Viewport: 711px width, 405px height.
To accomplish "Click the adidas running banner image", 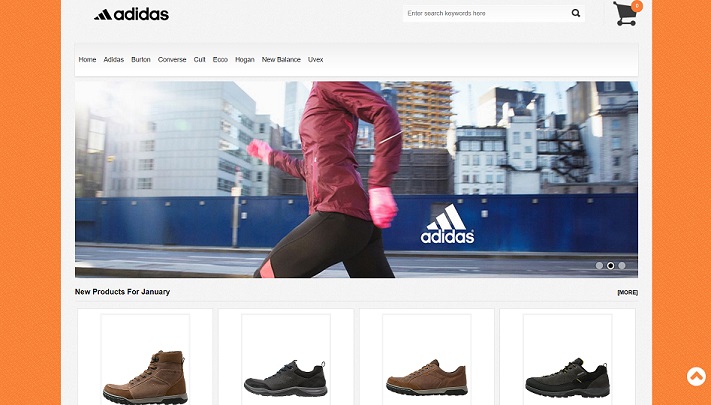I will coord(356,179).
